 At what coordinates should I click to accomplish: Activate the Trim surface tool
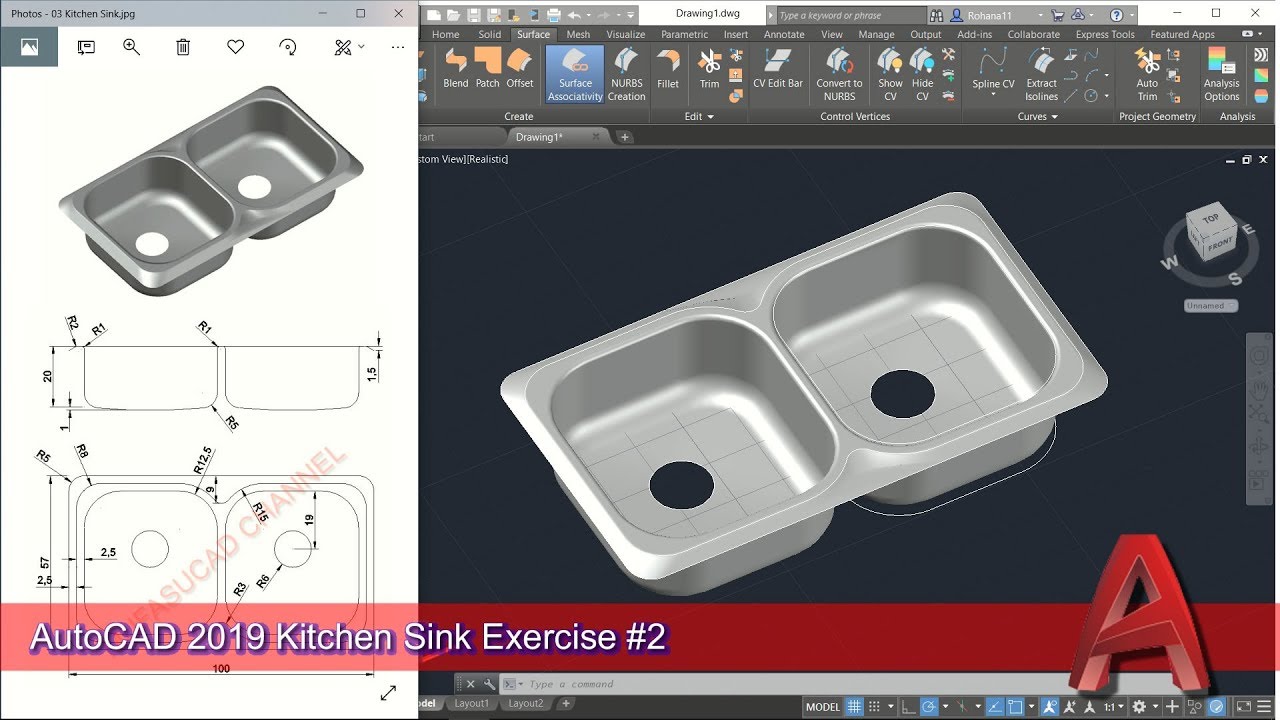709,70
